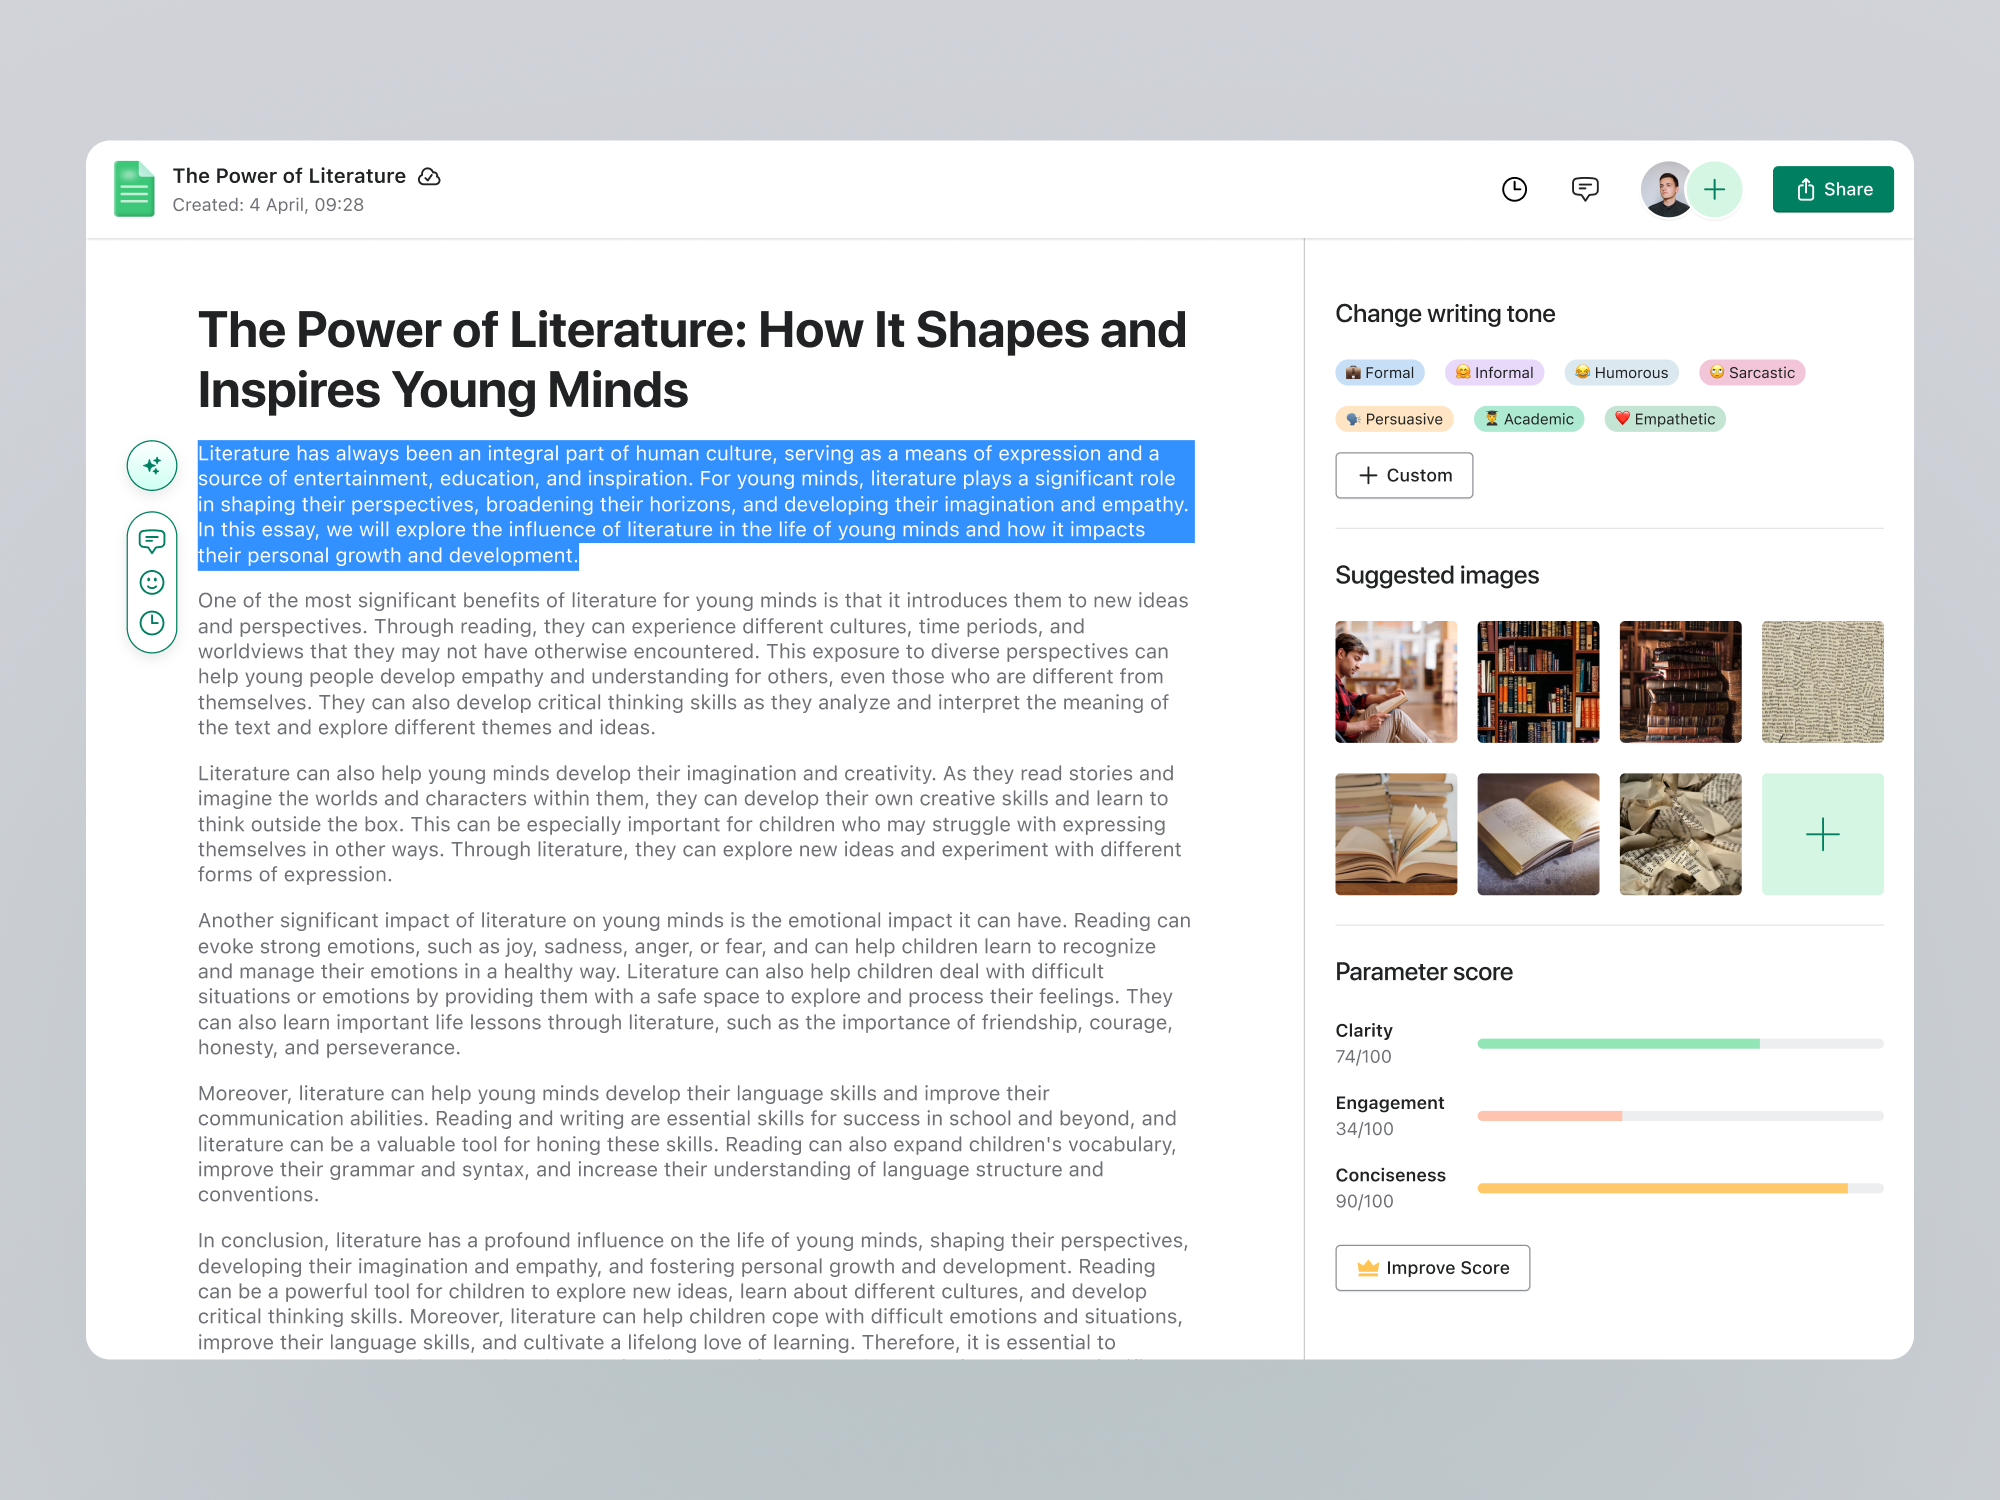This screenshot has height=1500, width=2000.
Task: Select the Formal writing tone
Action: point(1380,372)
